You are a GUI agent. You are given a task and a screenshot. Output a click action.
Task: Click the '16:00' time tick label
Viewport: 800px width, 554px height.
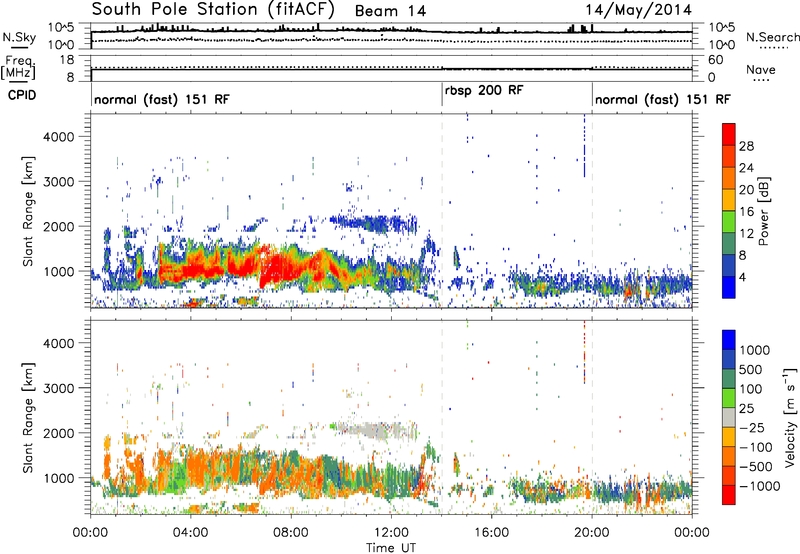[491, 533]
